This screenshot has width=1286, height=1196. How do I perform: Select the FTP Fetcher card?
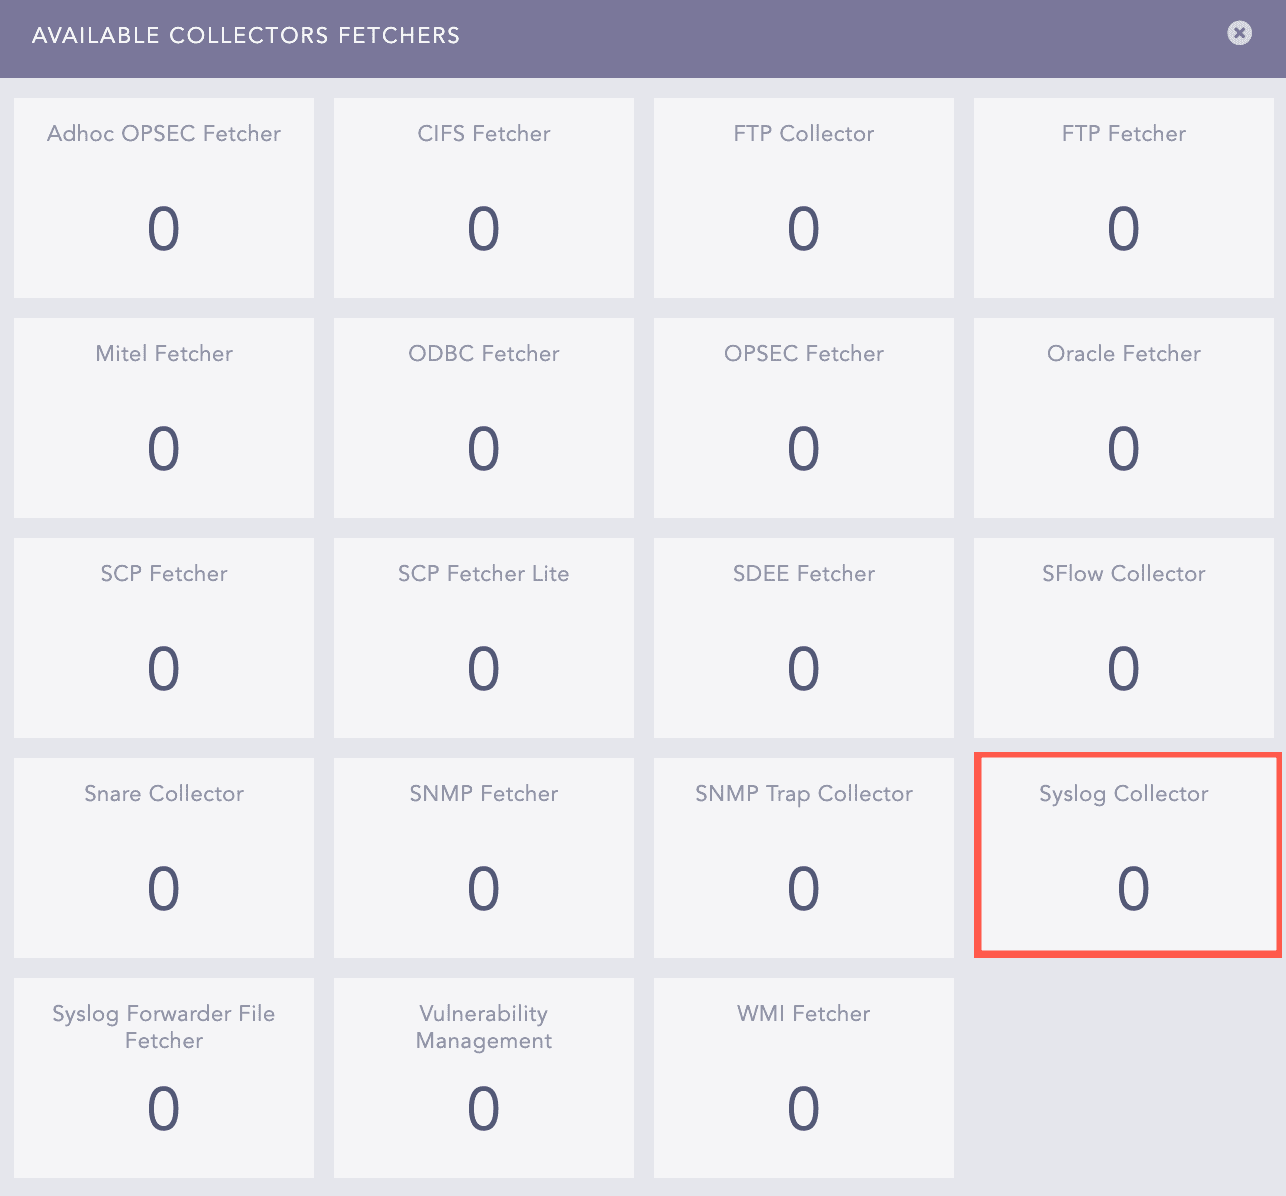pos(1123,197)
